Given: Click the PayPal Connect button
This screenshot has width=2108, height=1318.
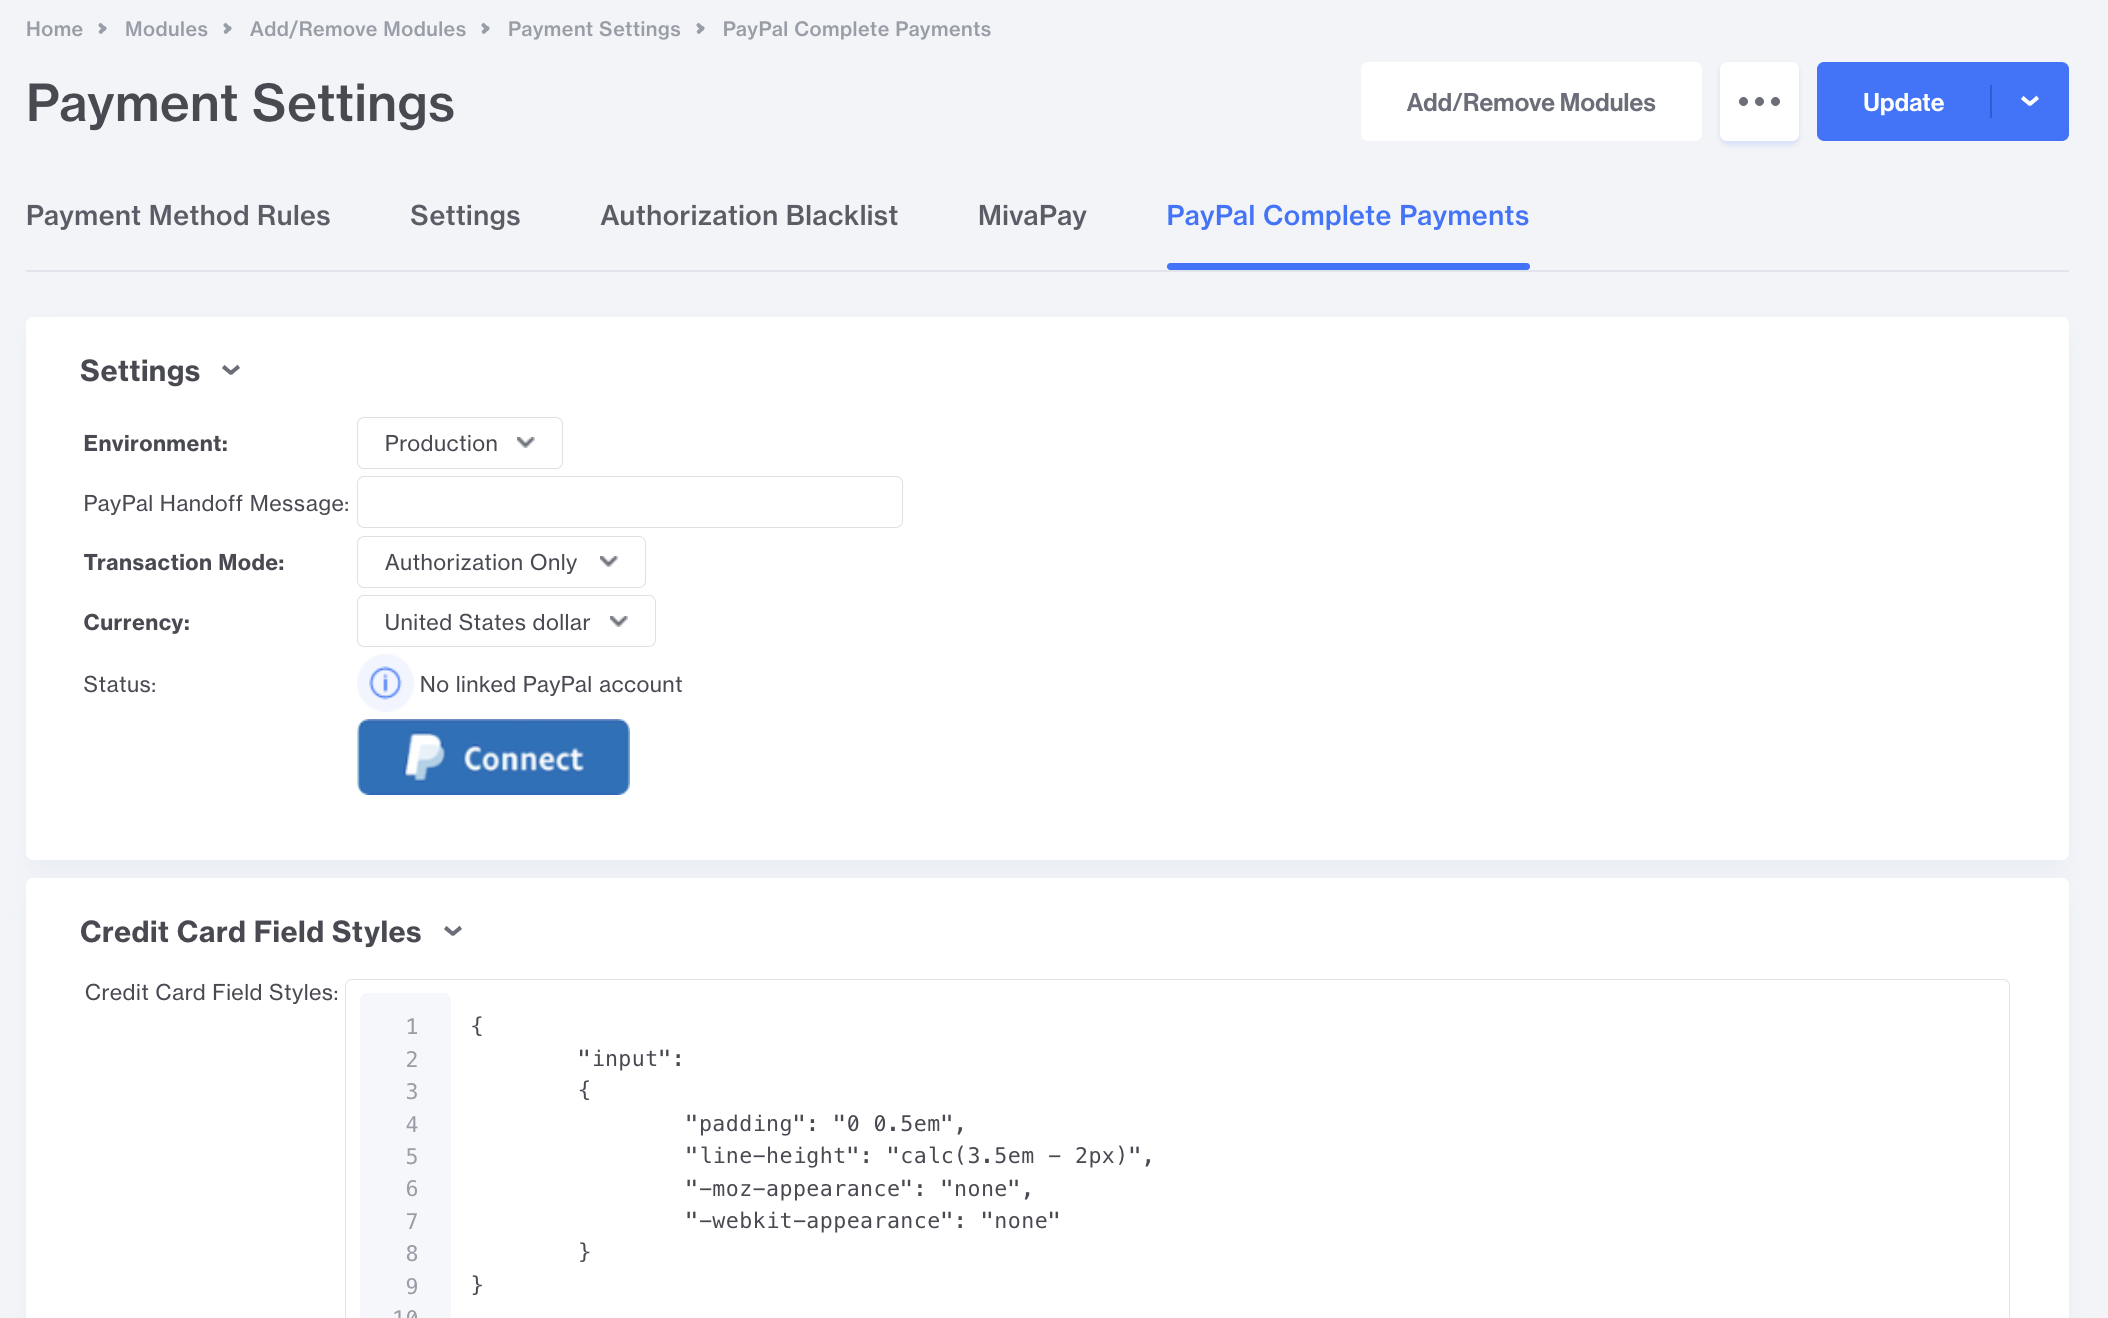Looking at the screenshot, I should [494, 757].
